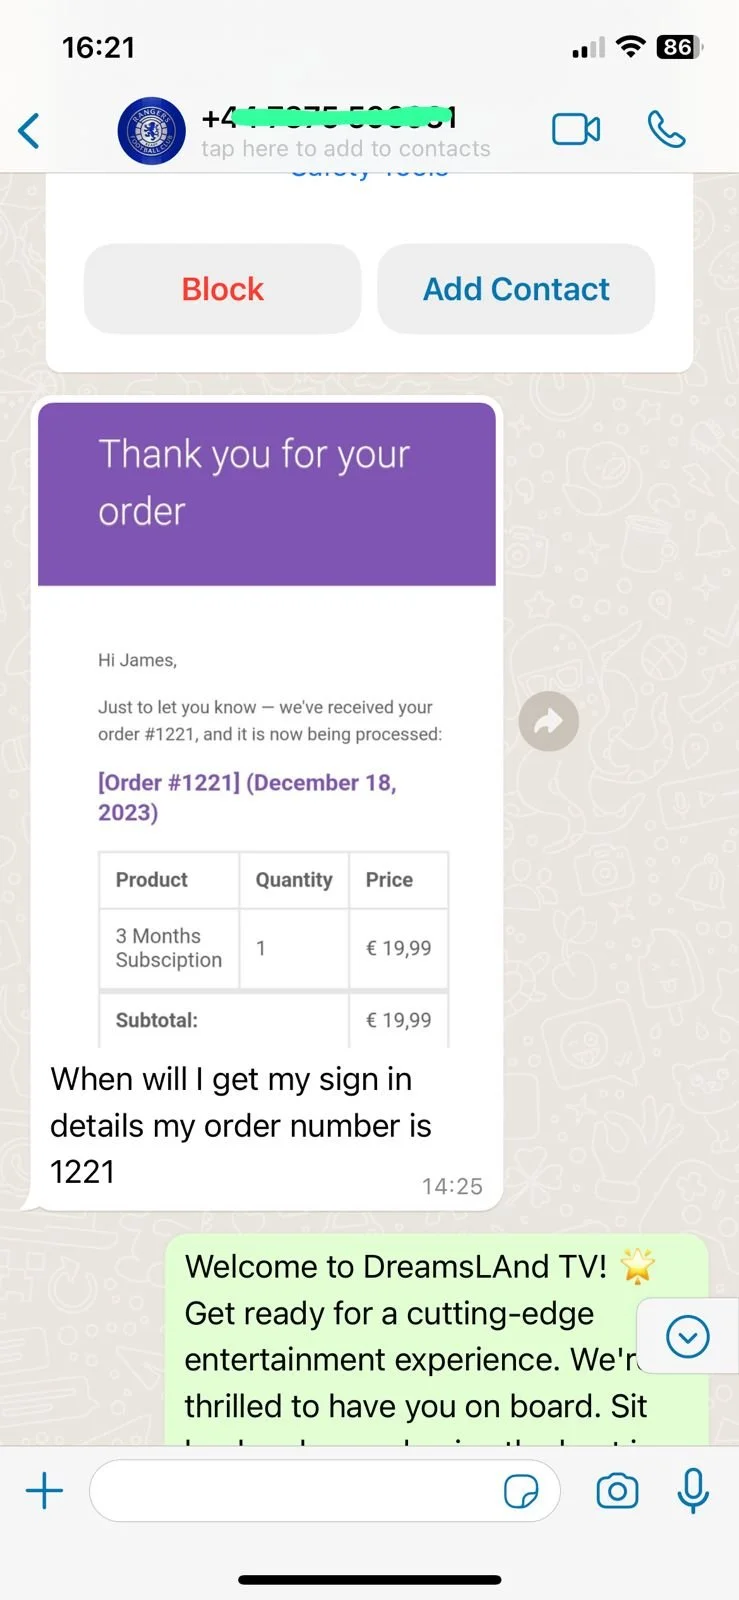
Task: Open the contact's profile picture
Action: [x=151, y=131]
